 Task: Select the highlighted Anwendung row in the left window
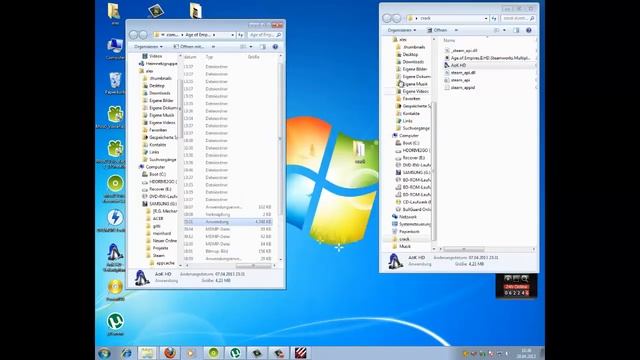(227, 222)
